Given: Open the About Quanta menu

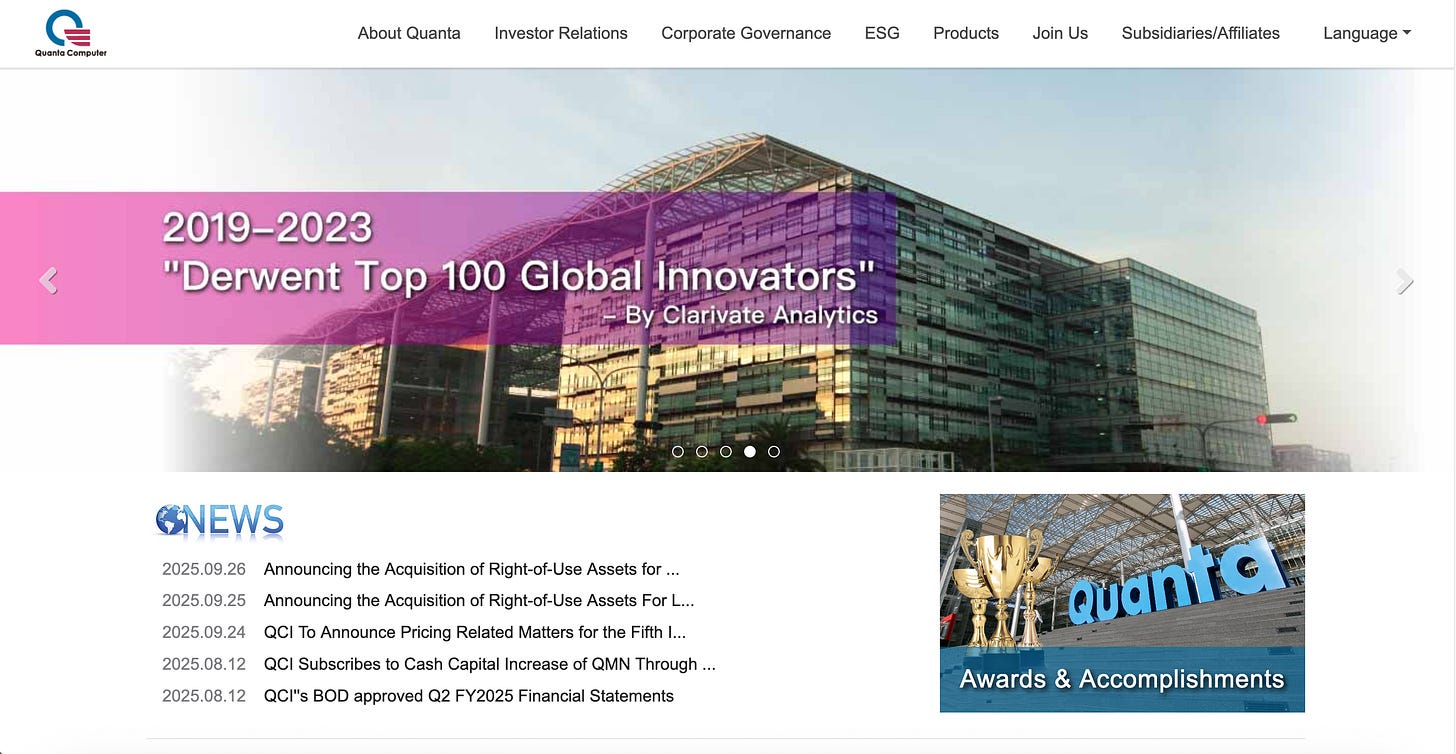Looking at the screenshot, I should click(409, 33).
